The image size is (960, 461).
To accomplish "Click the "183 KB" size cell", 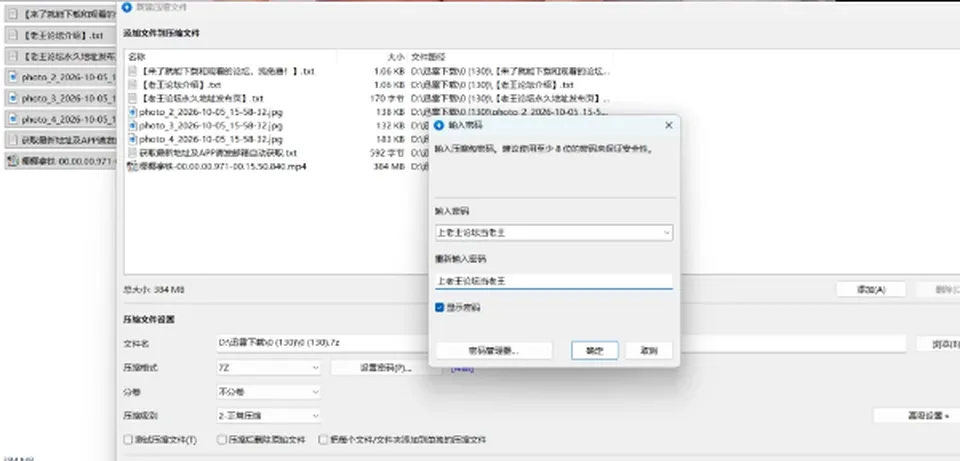I will tap(391, 139).
